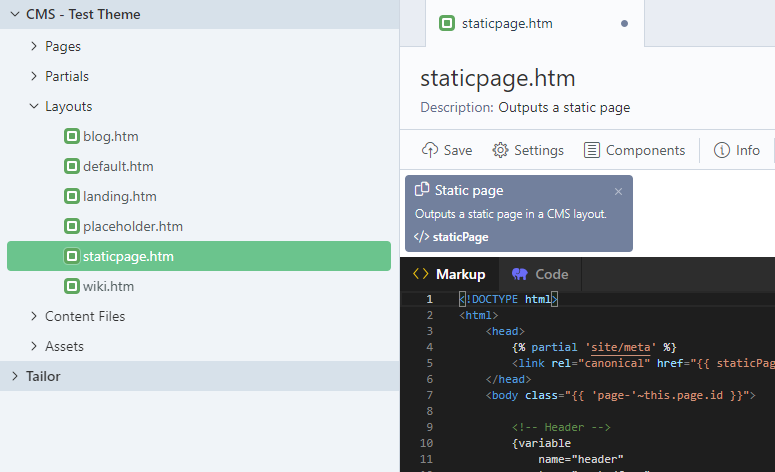Click the blog.htm layout file icon

click(72, 136)
